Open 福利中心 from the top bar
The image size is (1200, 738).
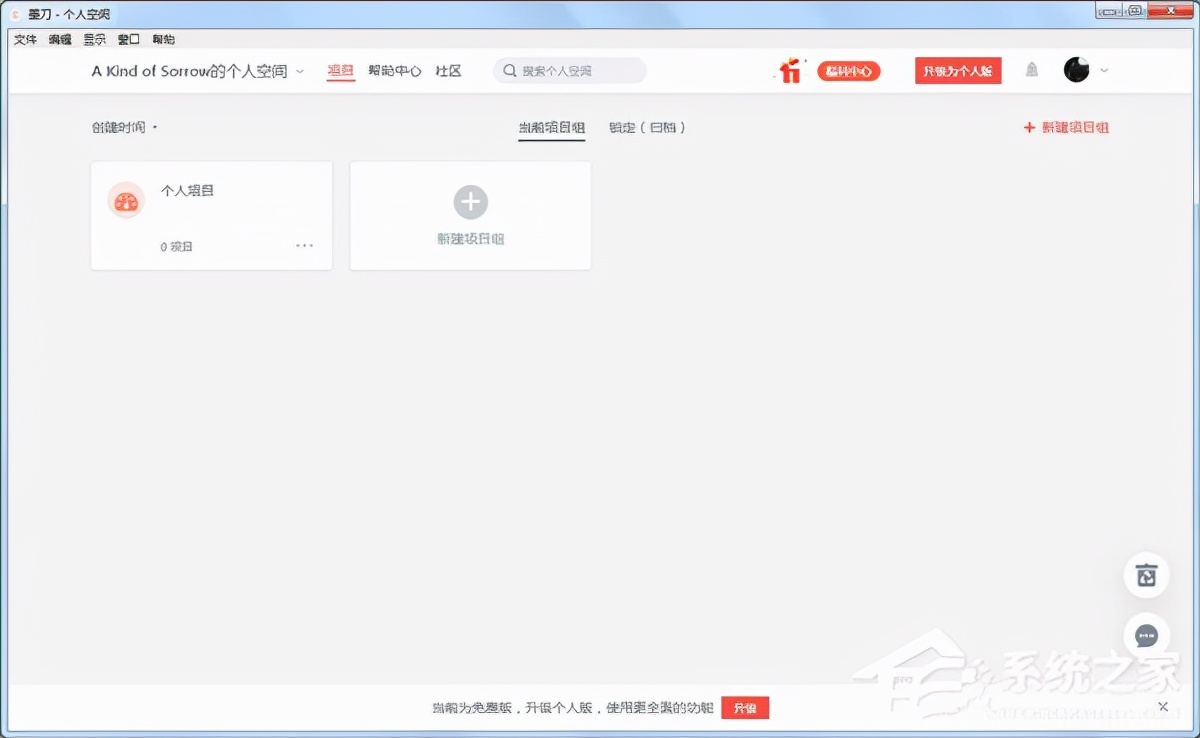849,70
